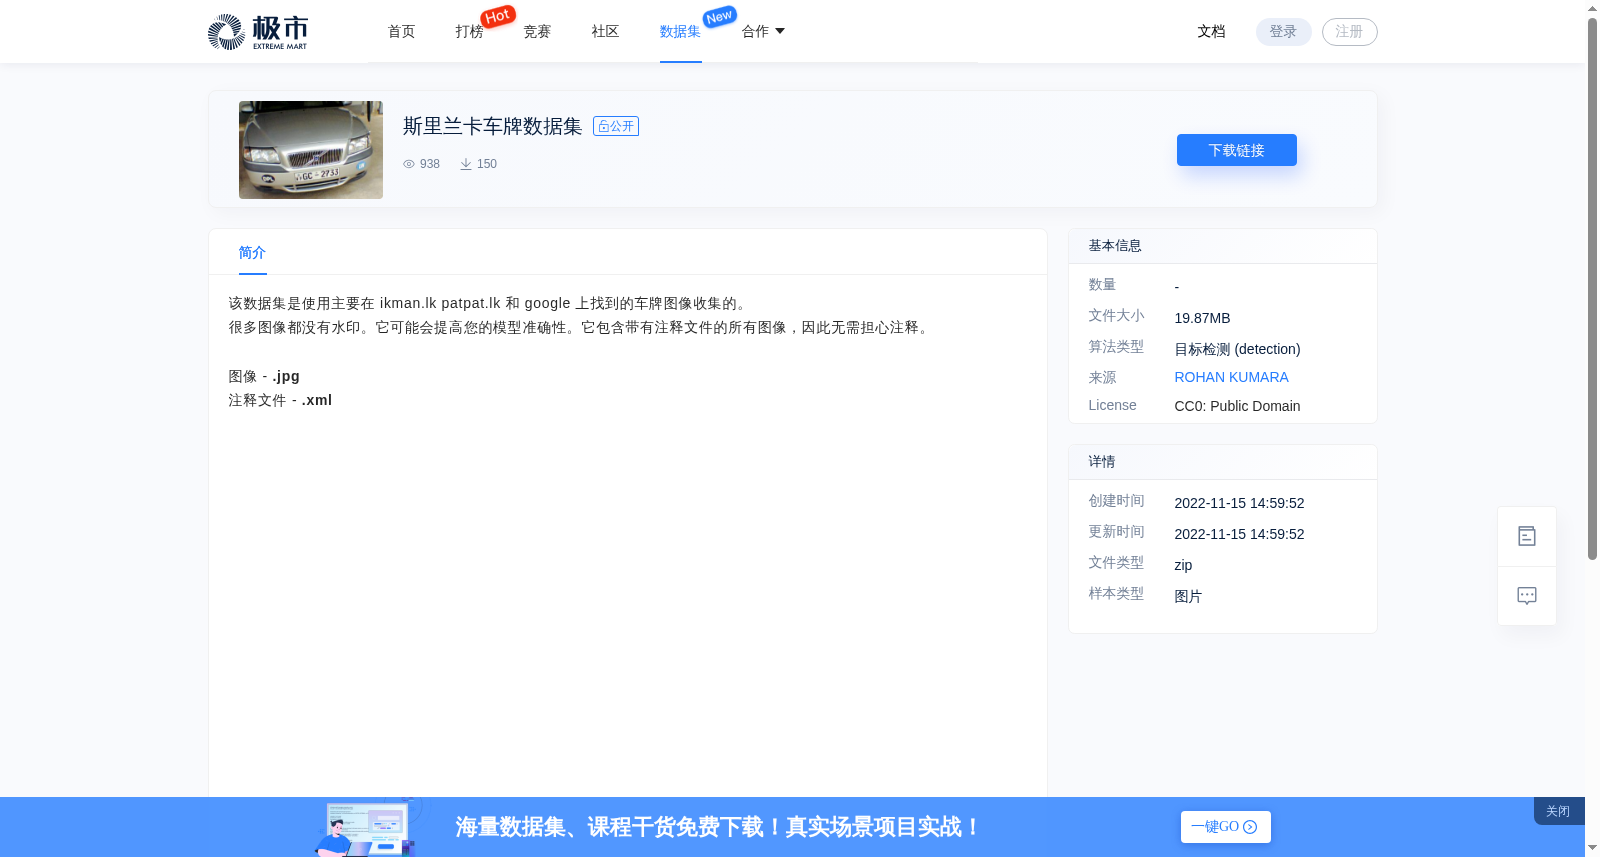Click the vertical page scrollbar
The image size is (1600, 857).
click(x=1592, y=290)
